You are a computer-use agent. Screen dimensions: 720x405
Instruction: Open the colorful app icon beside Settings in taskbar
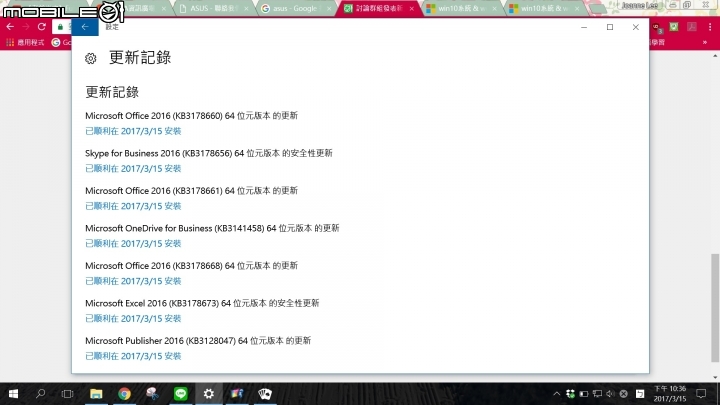[237, 394]
